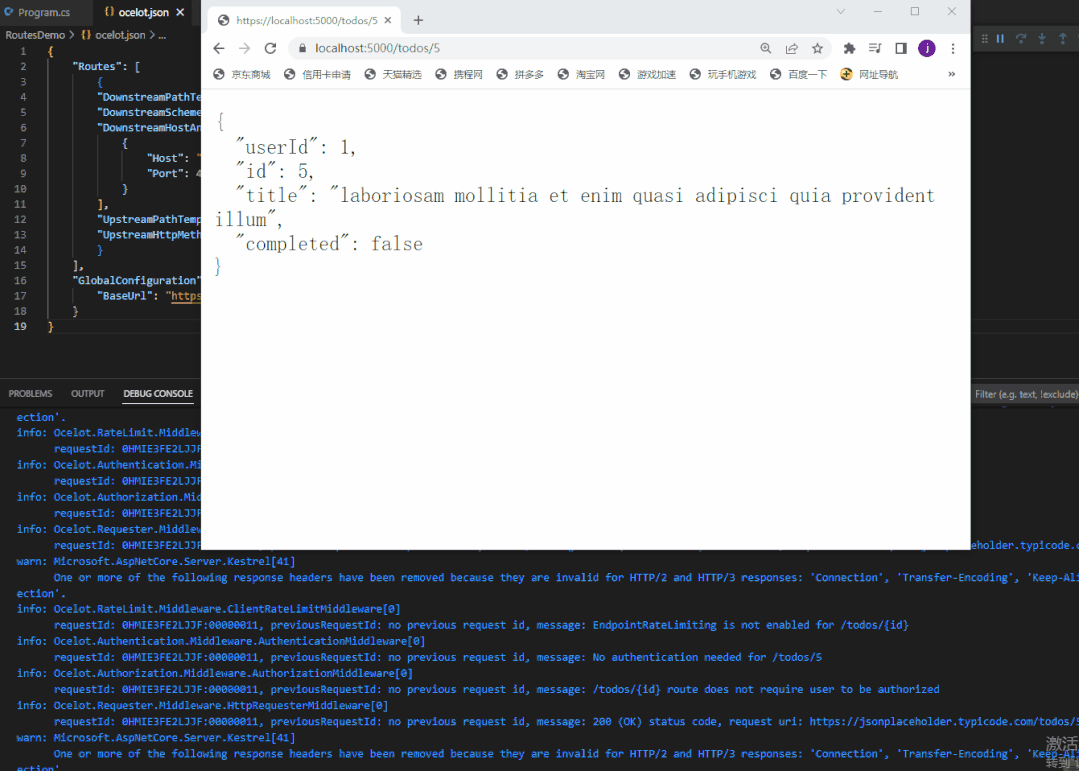The height and width of the screenshot is (771, 1079).
Task: Click the "completed": false text in browser
Action: coord(329,244)
